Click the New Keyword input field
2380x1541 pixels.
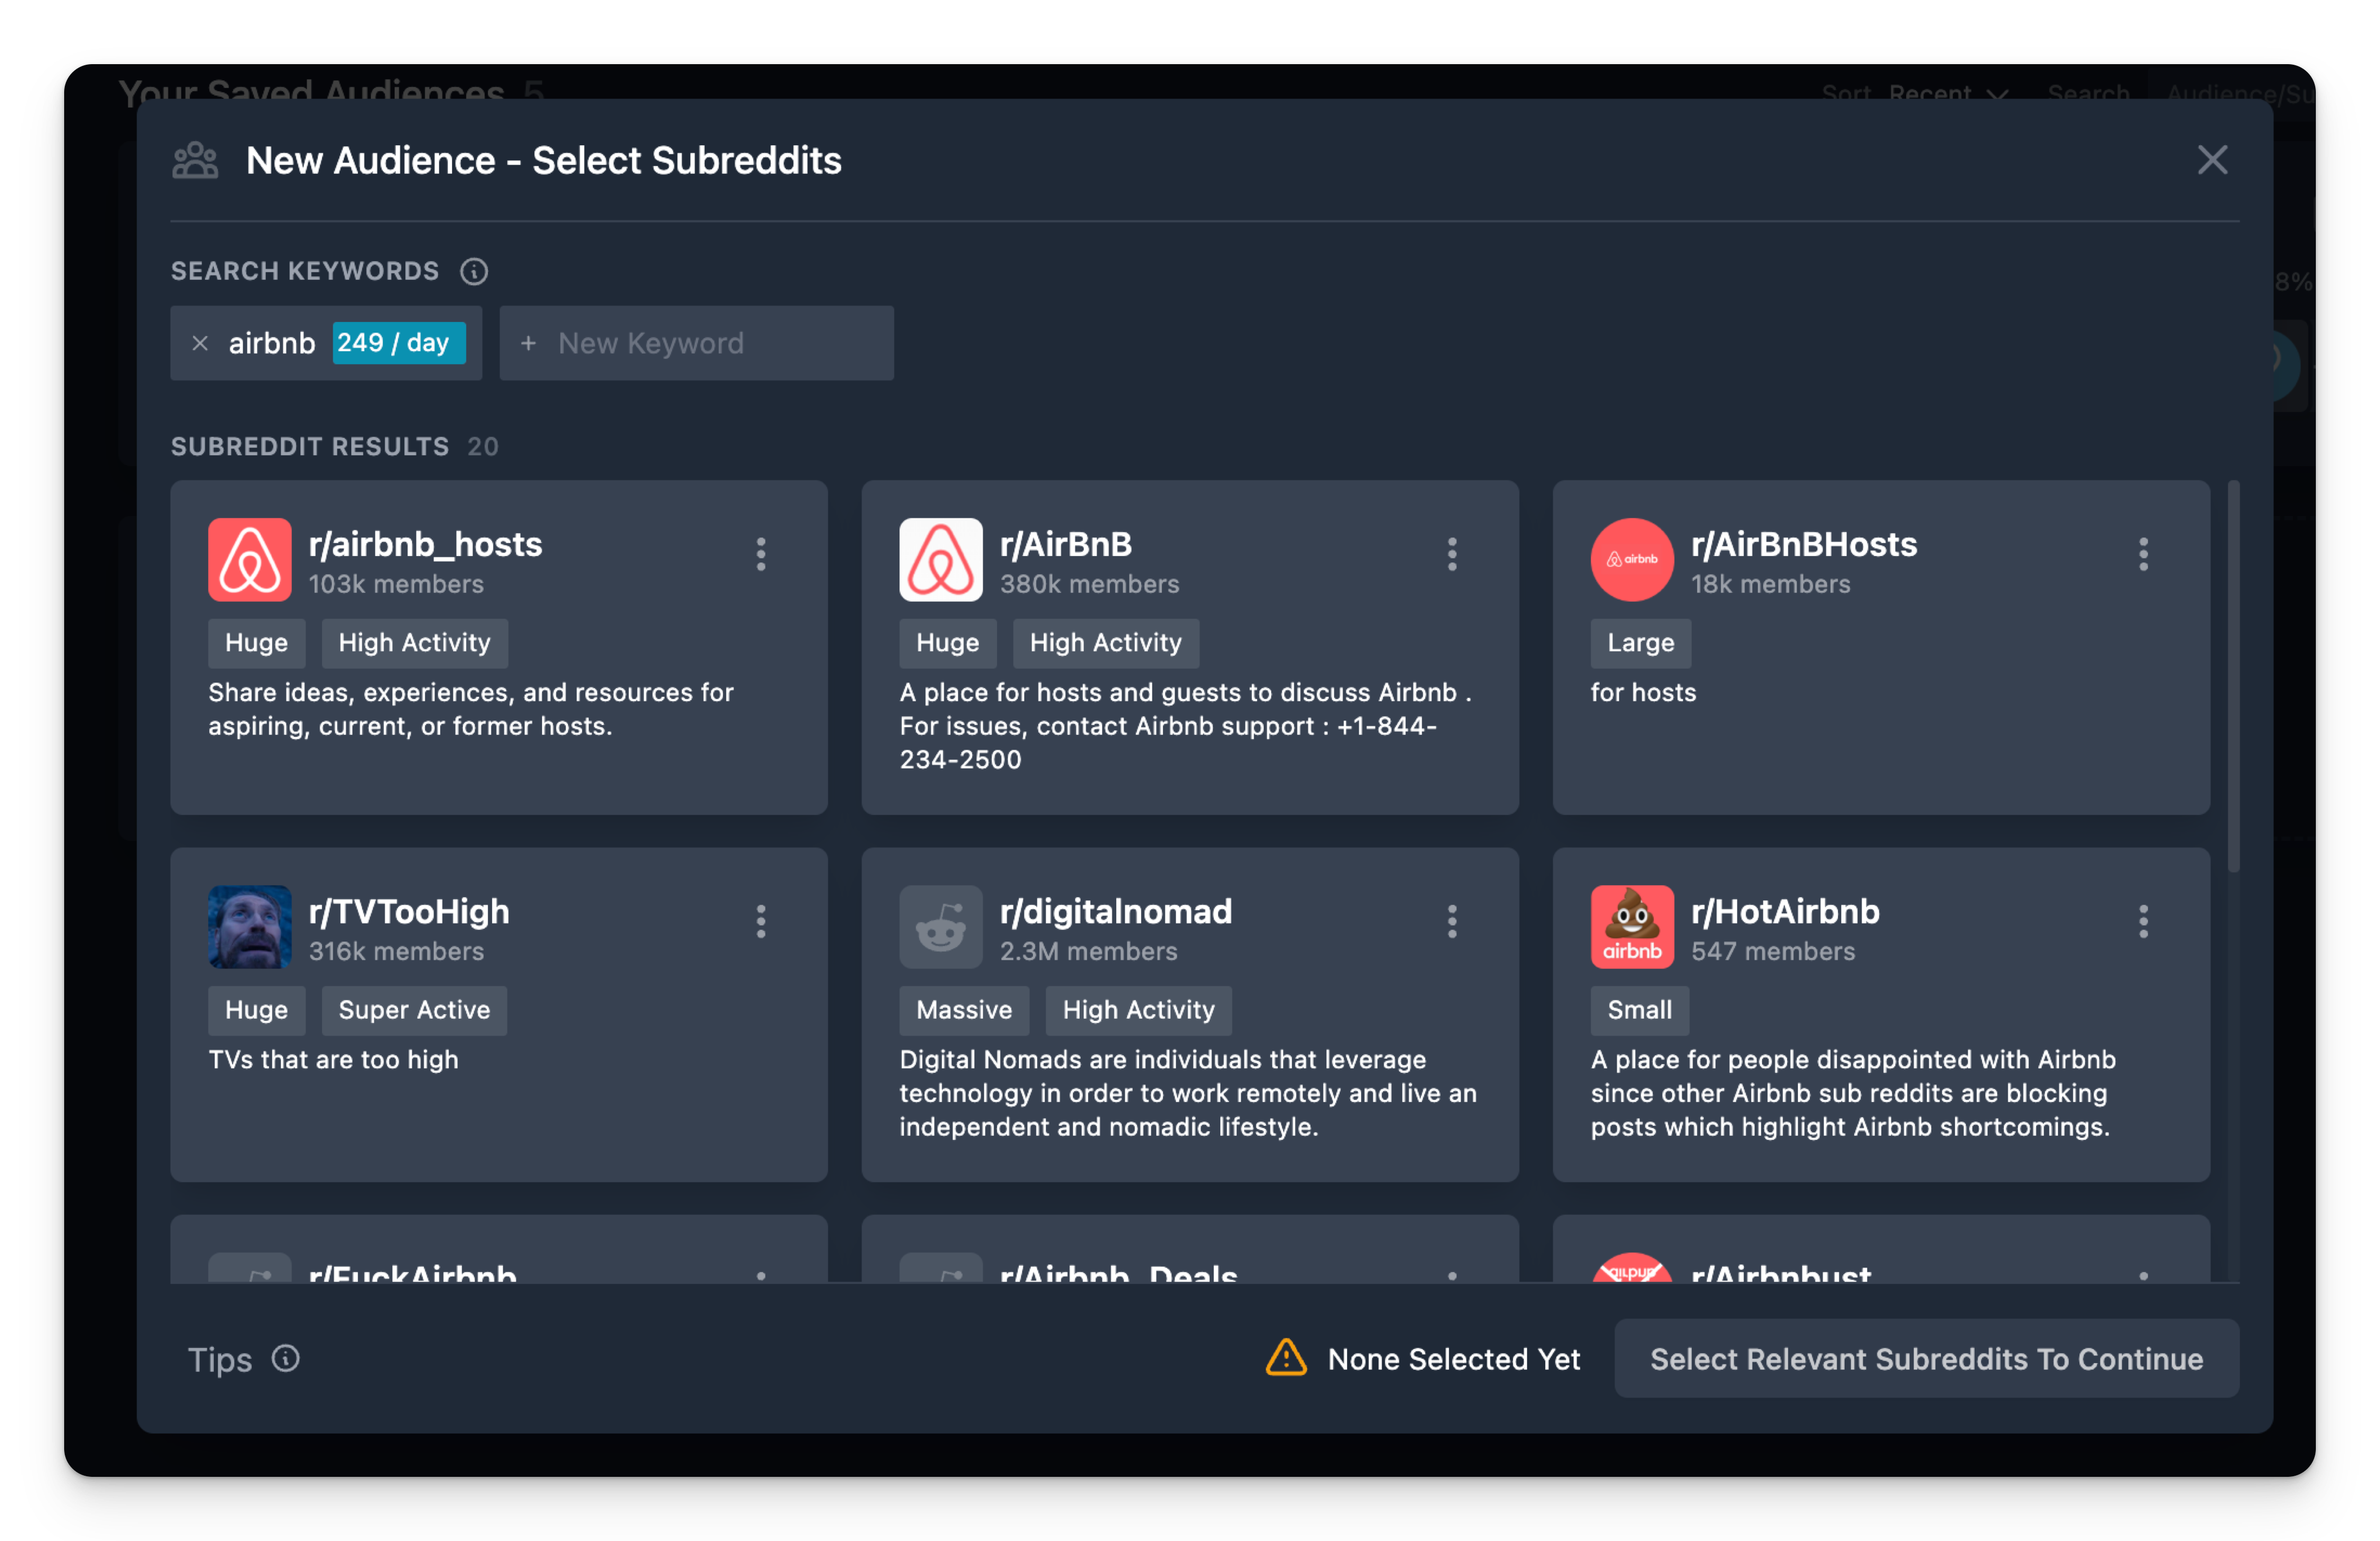(x=696, y=343)
